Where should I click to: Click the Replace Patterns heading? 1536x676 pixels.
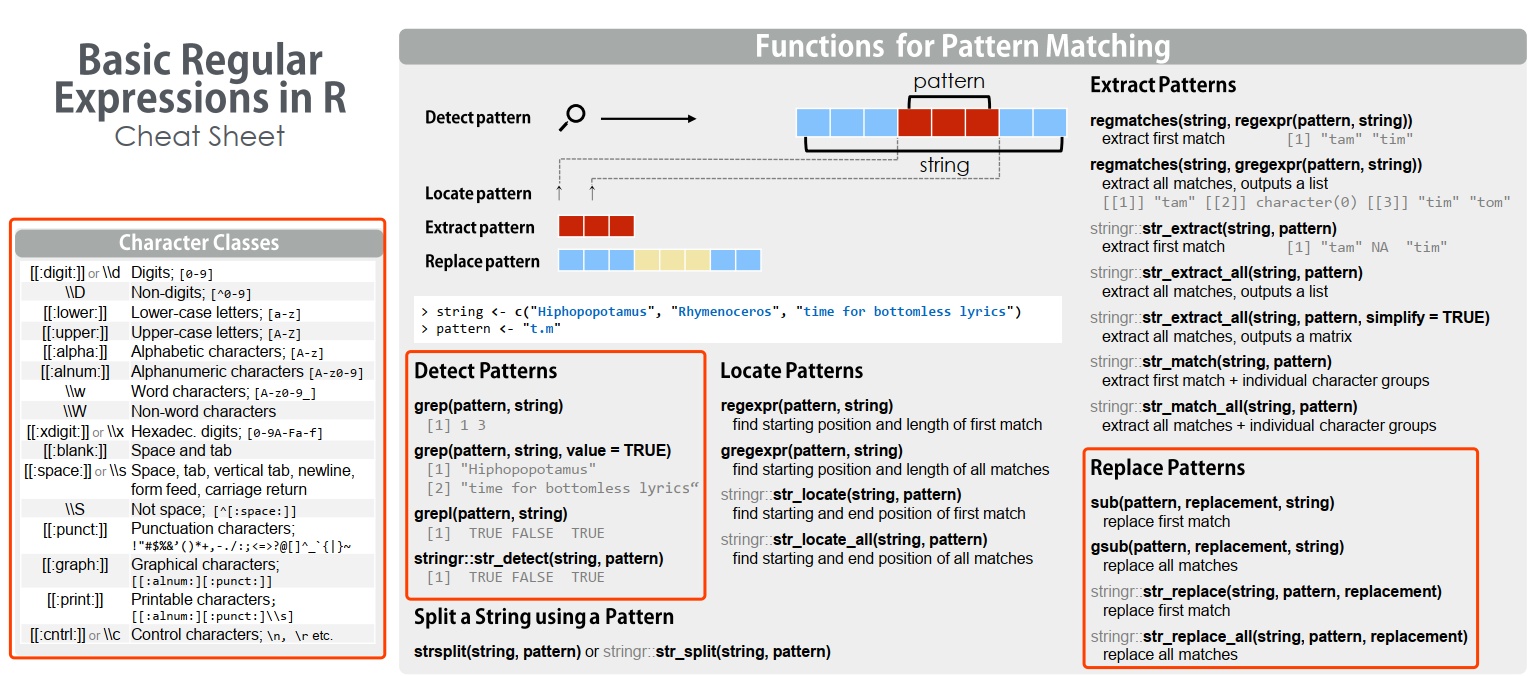point(1167,468)
